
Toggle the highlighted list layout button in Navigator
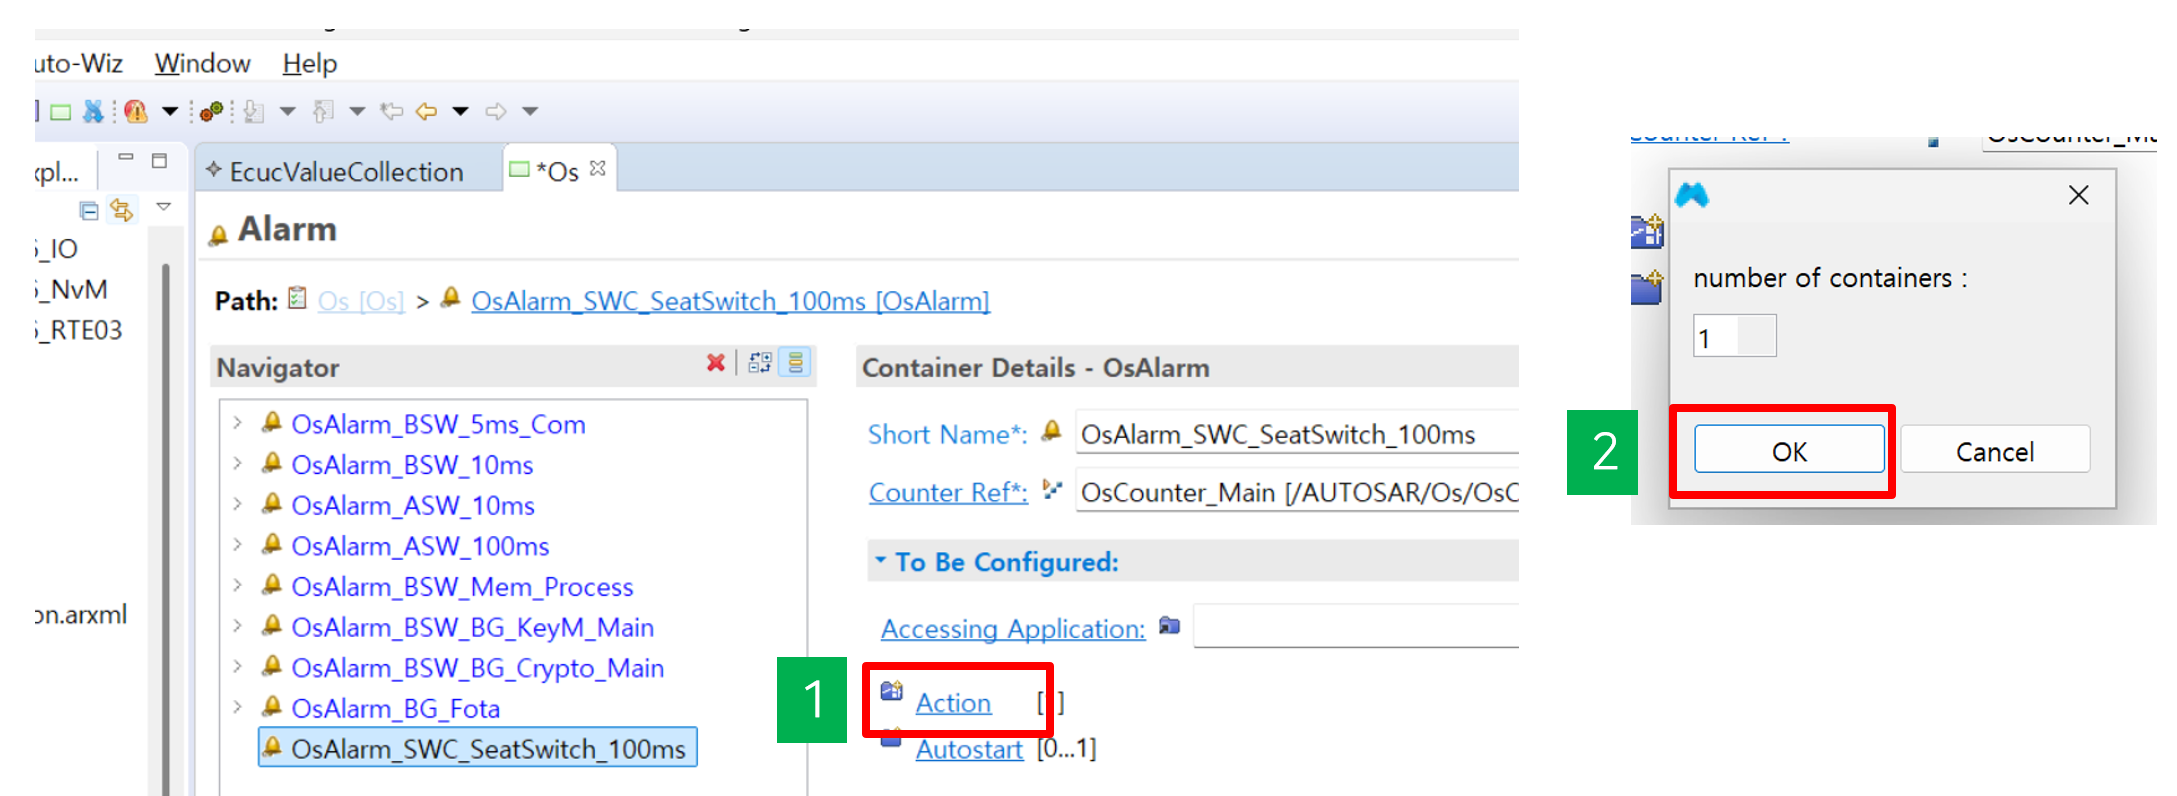tap(796, 363)
